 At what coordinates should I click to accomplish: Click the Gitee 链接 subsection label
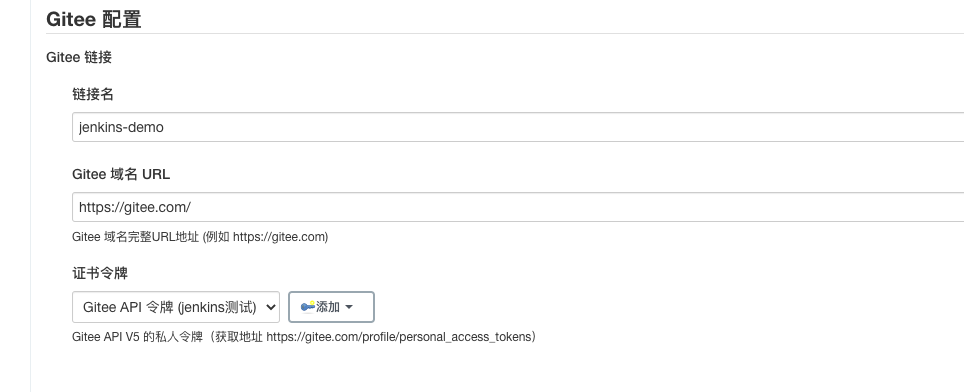(x=79, y=57)
